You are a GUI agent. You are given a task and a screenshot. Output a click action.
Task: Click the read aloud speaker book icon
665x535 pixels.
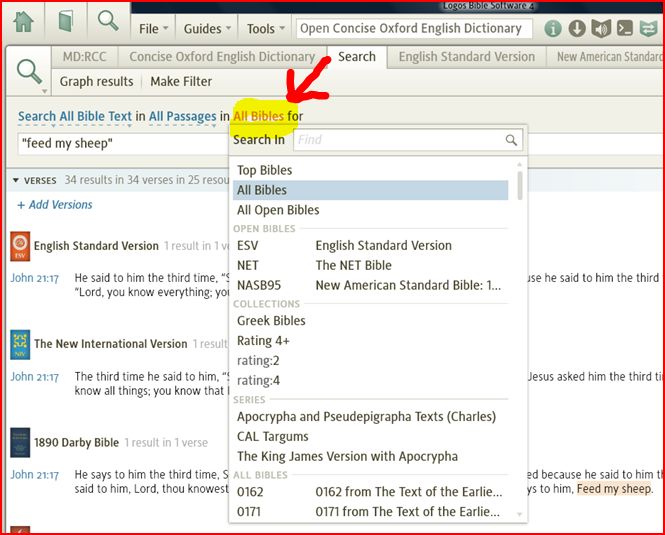point(601,28)
